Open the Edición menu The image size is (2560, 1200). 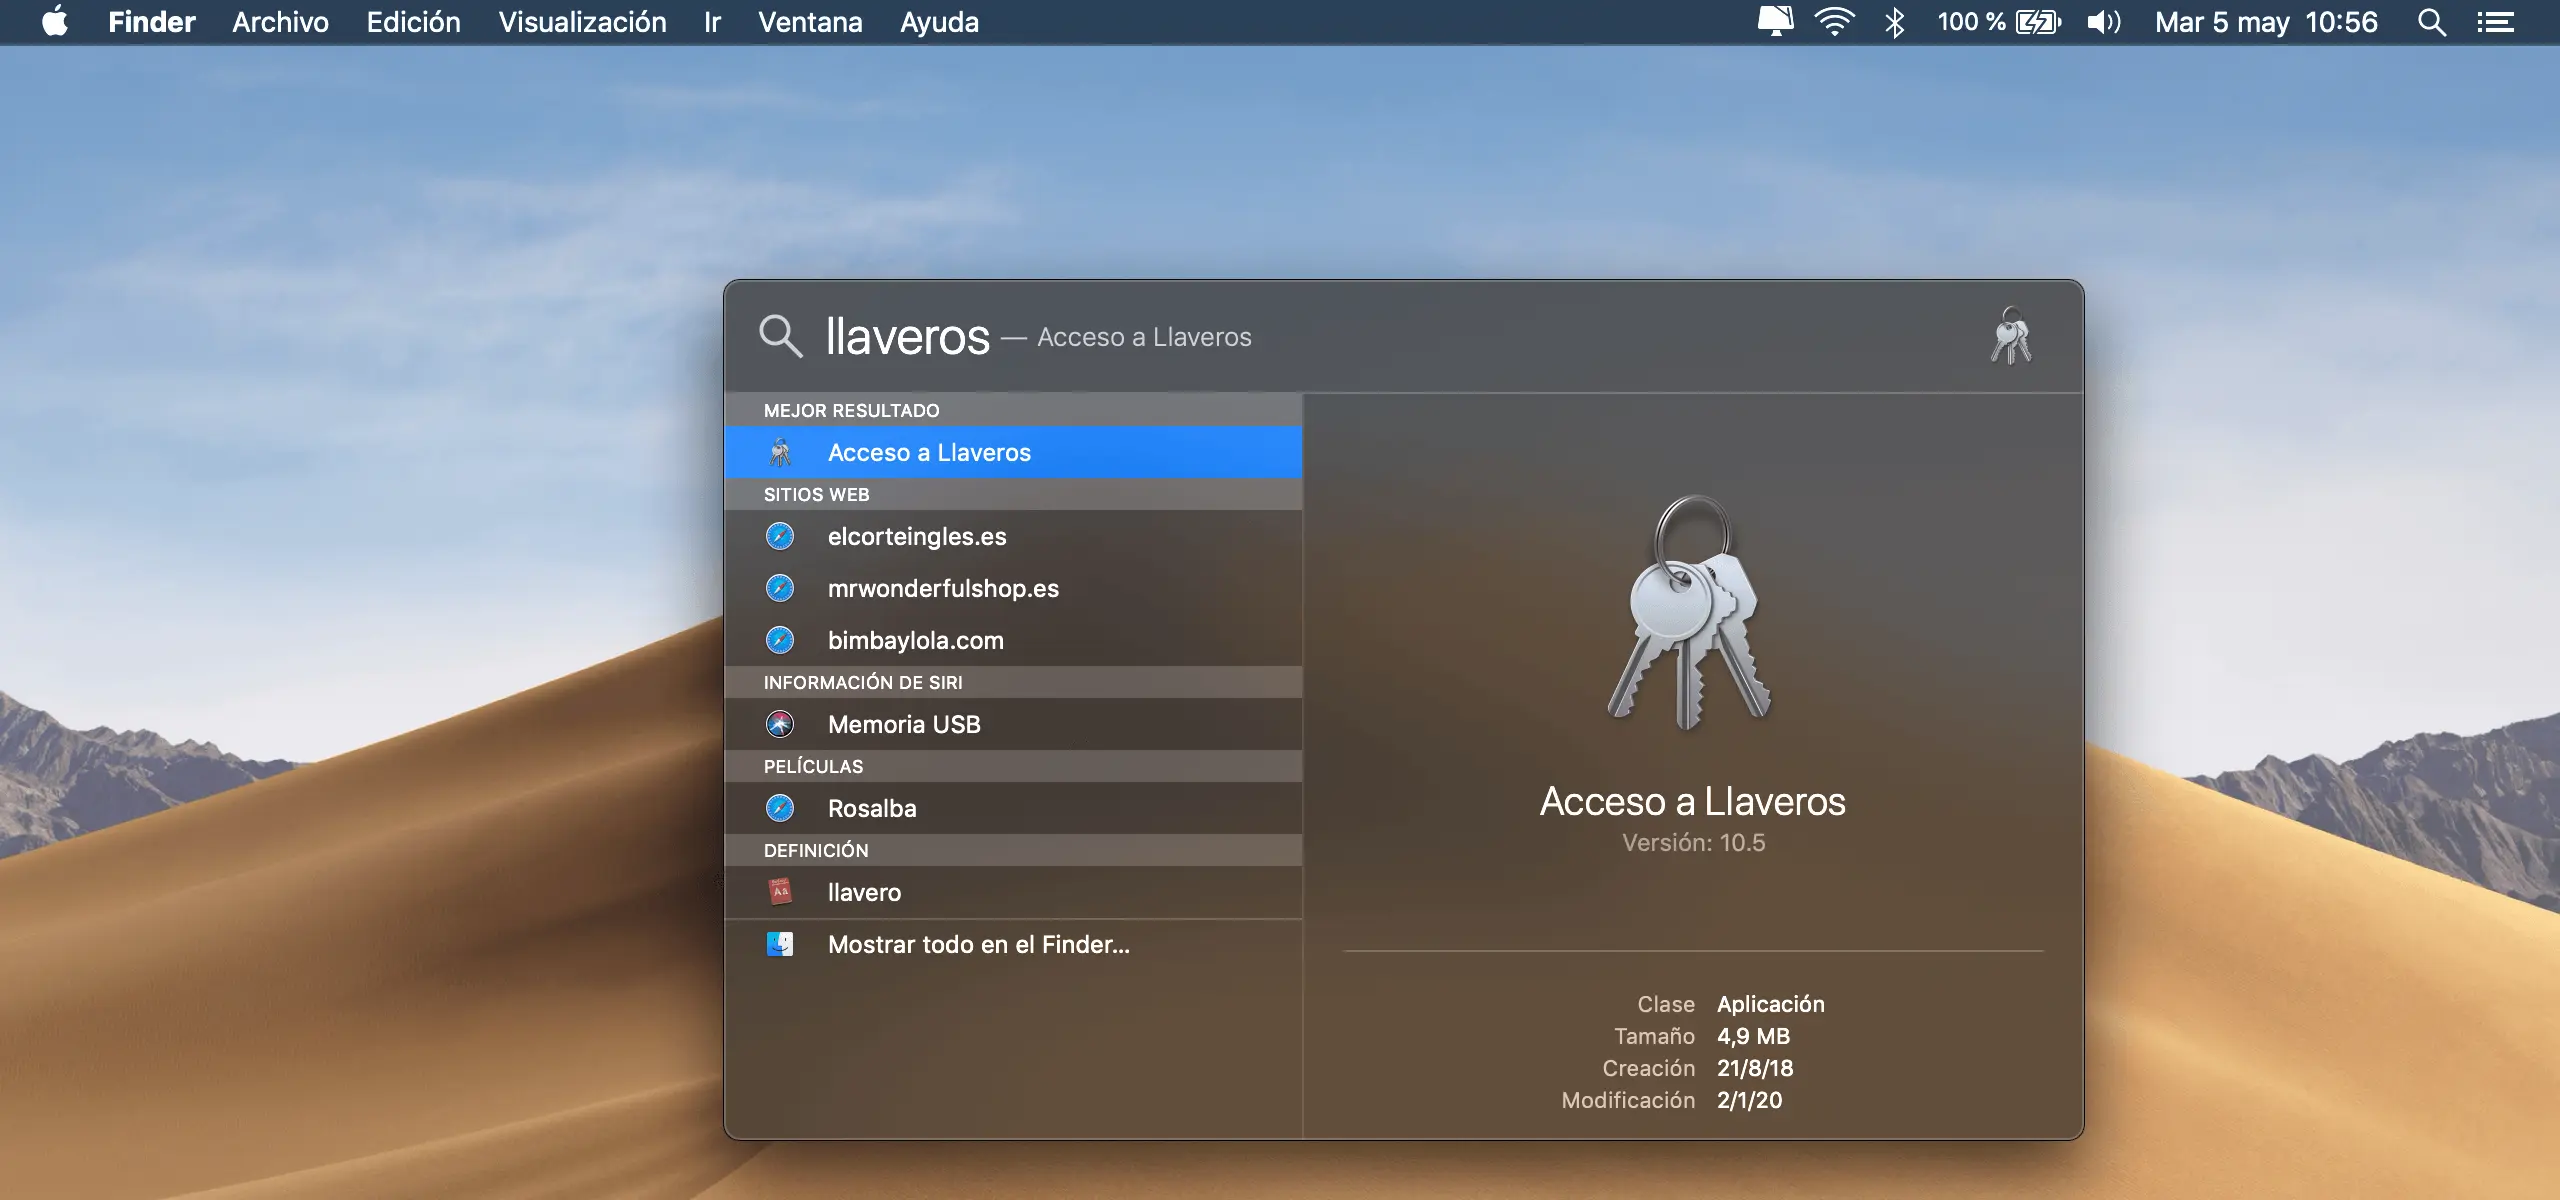coord(413,22)
